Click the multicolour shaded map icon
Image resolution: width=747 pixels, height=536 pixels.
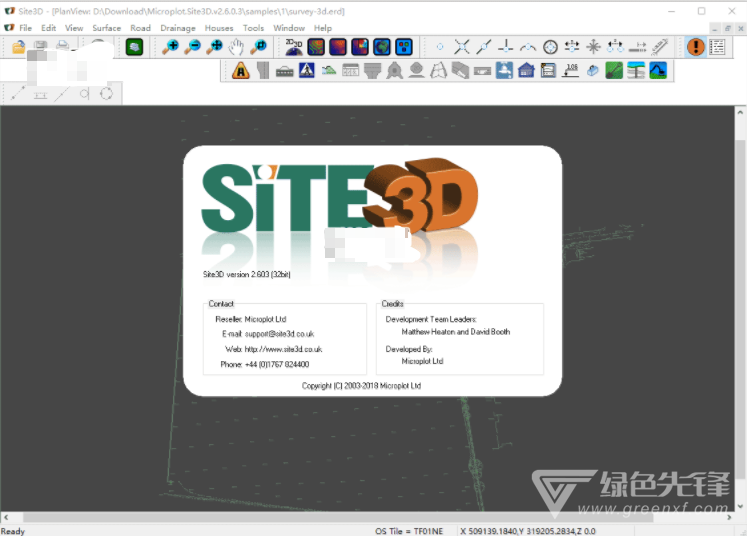(x=360, y=47)
